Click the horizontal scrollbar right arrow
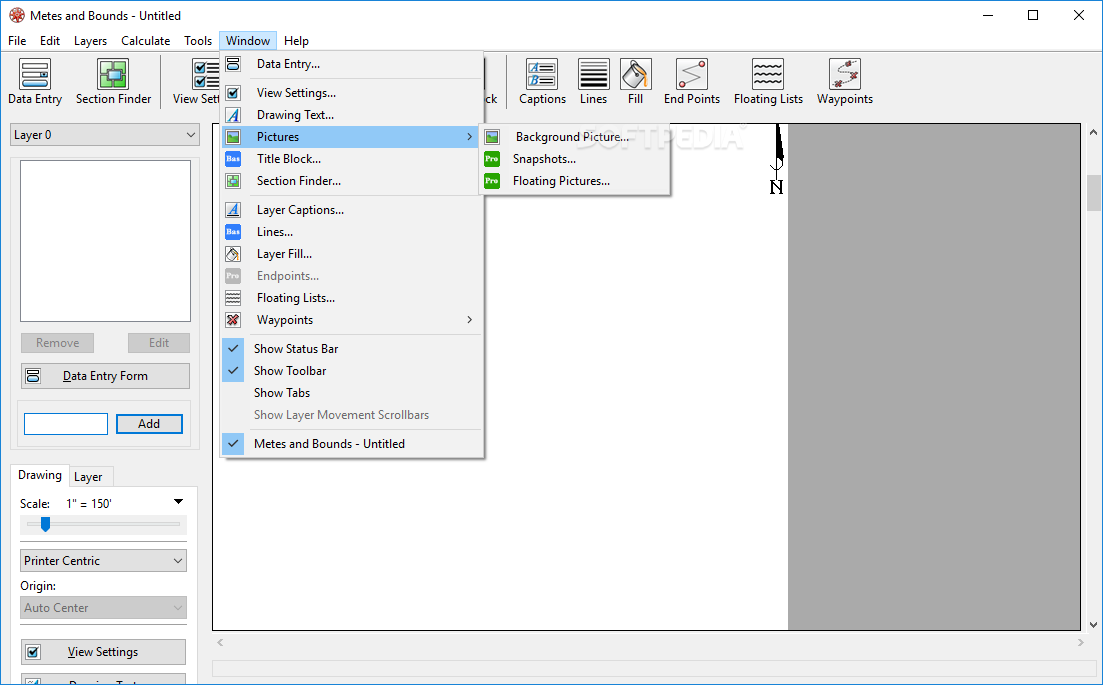The image size is (1103, 685). (1080, 642)
